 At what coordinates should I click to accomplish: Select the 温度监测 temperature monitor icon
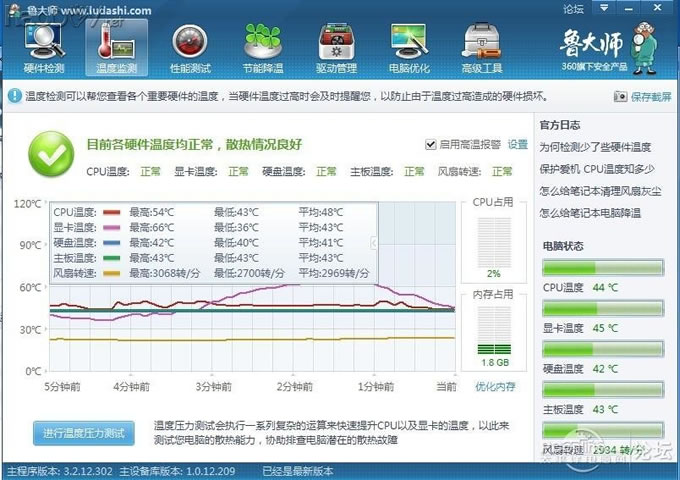pyautogui.click(x=116, y=47)
